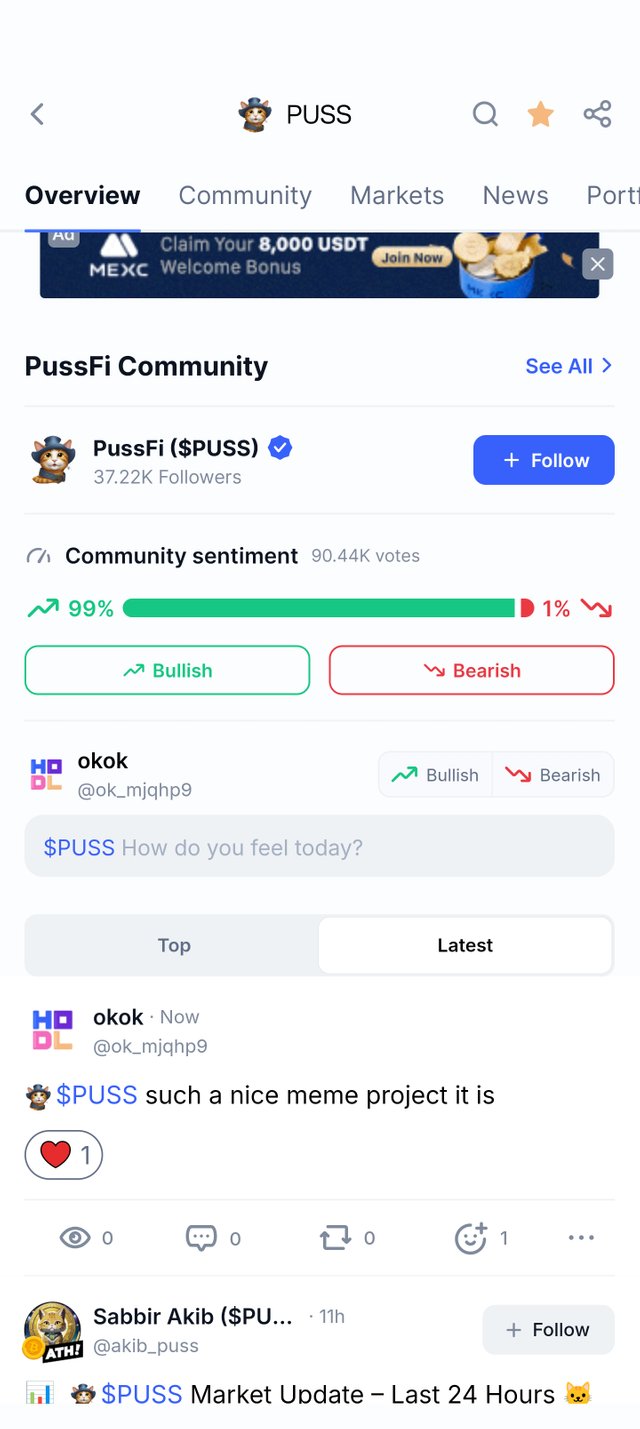Toggle the orange favorite star
This screenshot has height=1429, width=640.
point(540,114)
